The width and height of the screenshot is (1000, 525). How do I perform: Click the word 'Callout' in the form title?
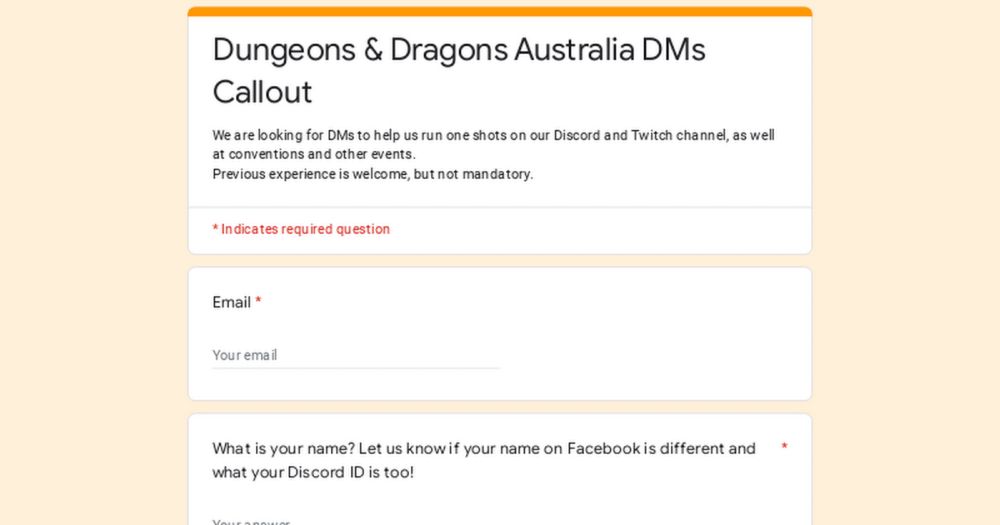click(x=262, y=92)
